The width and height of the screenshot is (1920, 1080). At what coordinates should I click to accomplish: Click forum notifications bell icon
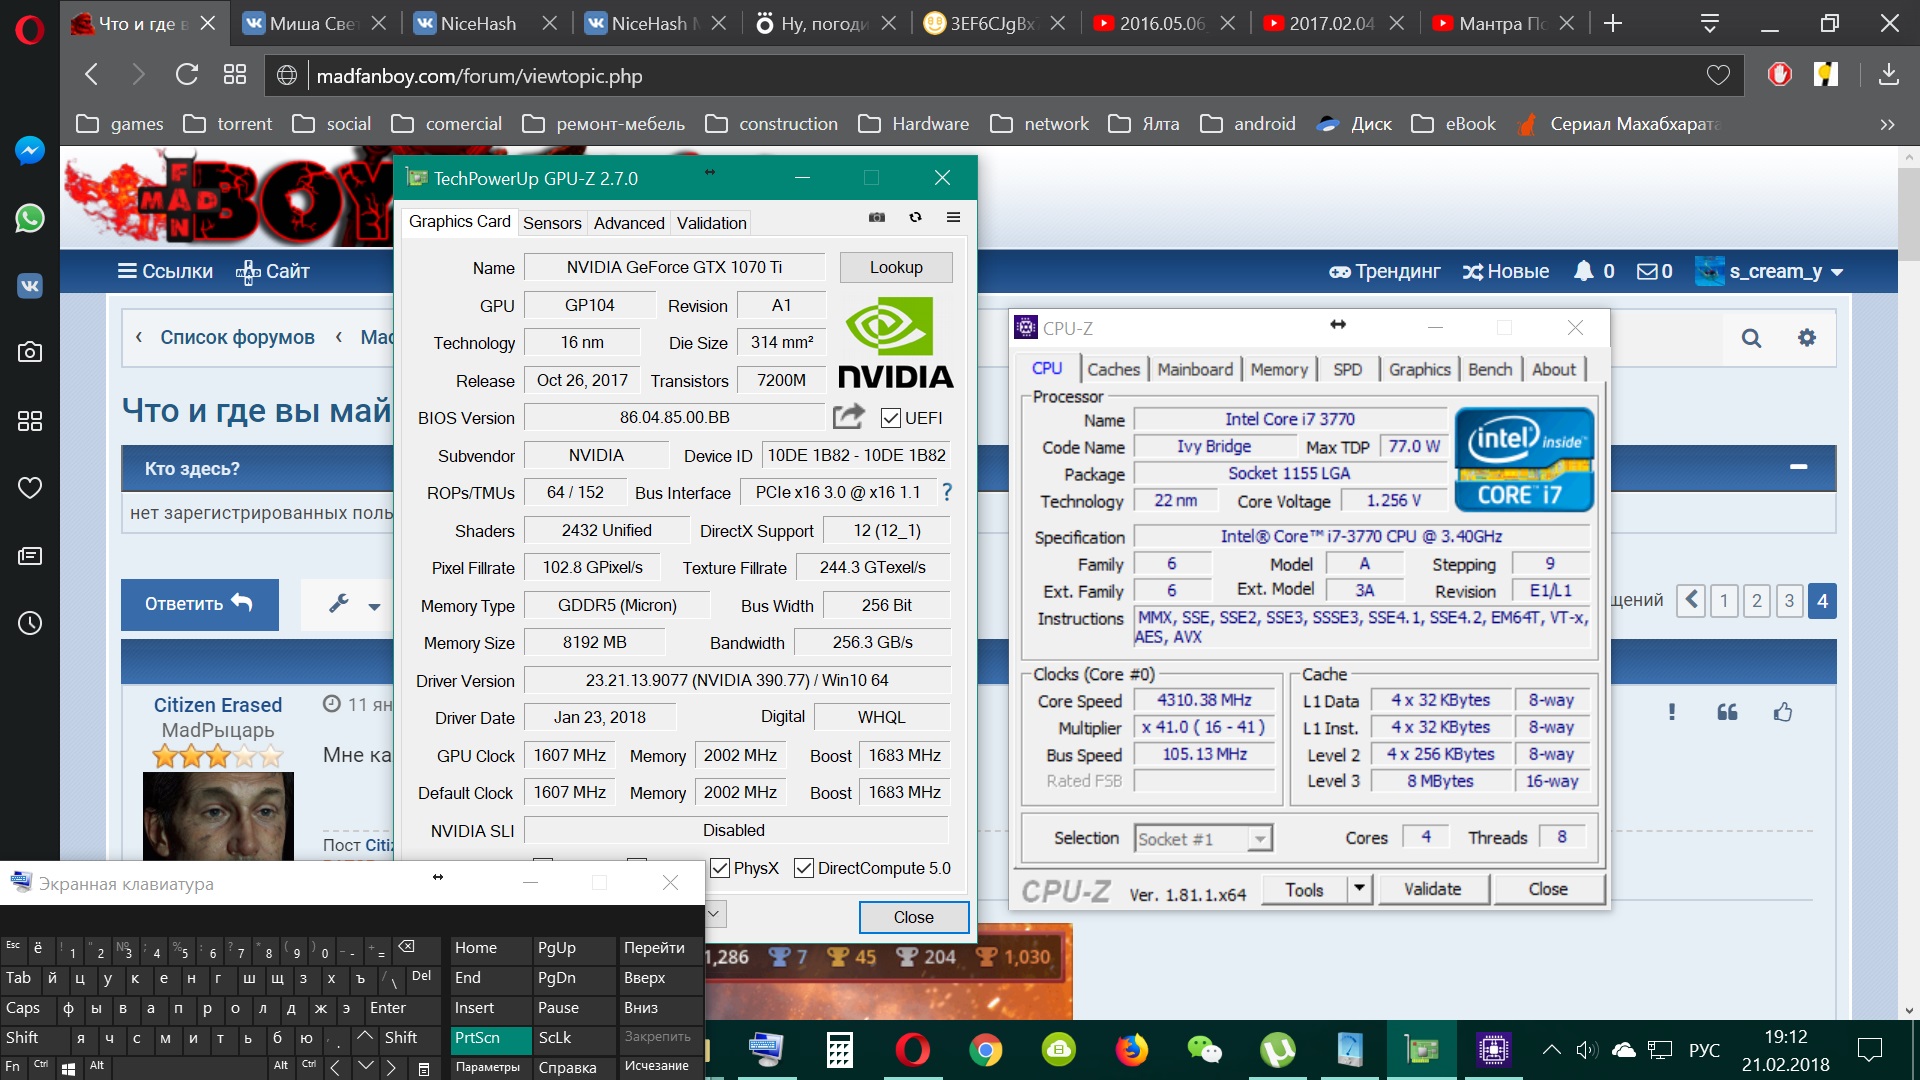(x=1583, y=271)
